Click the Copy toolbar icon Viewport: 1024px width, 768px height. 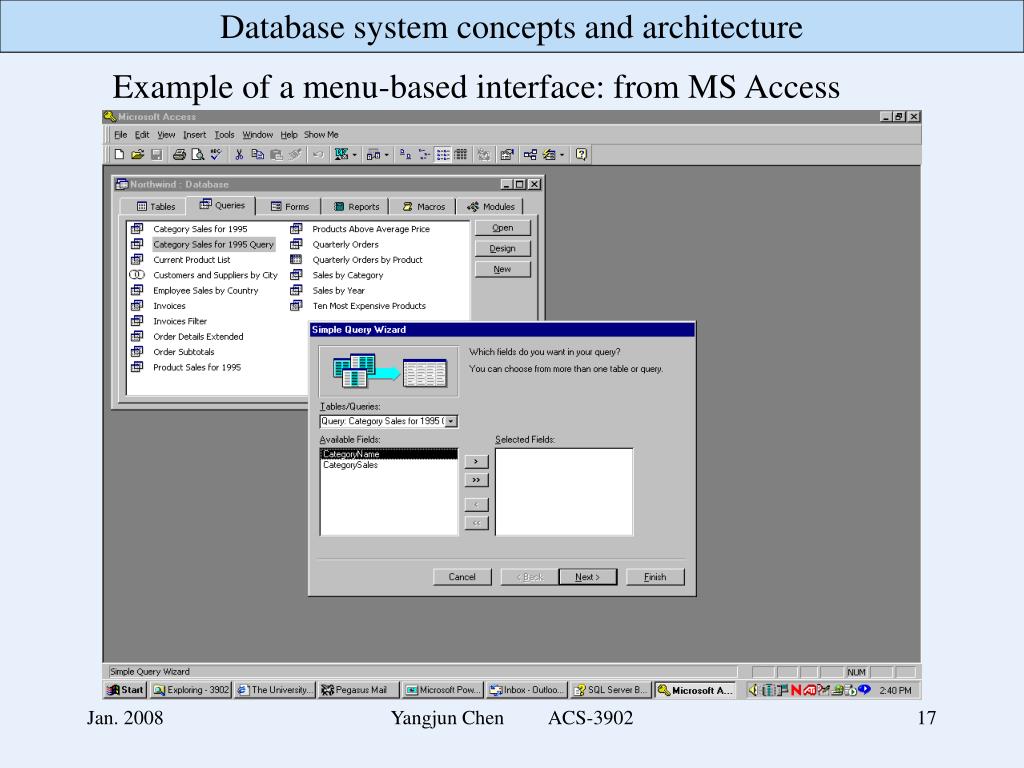tap(257, 155)
